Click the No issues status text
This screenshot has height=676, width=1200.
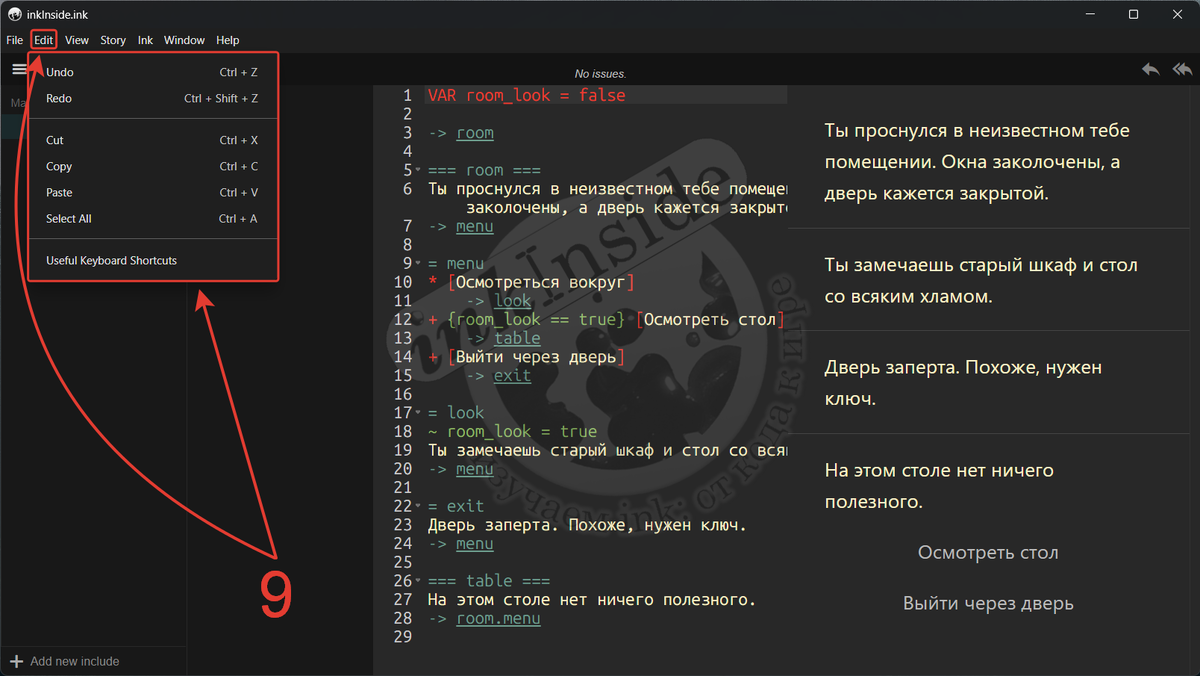[x=600, y=74]
